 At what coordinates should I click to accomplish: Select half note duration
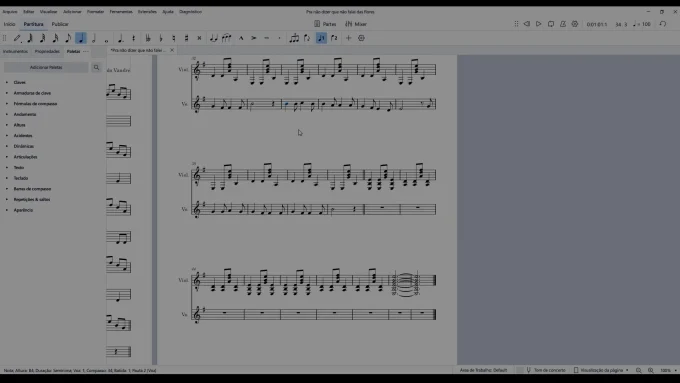94,38
